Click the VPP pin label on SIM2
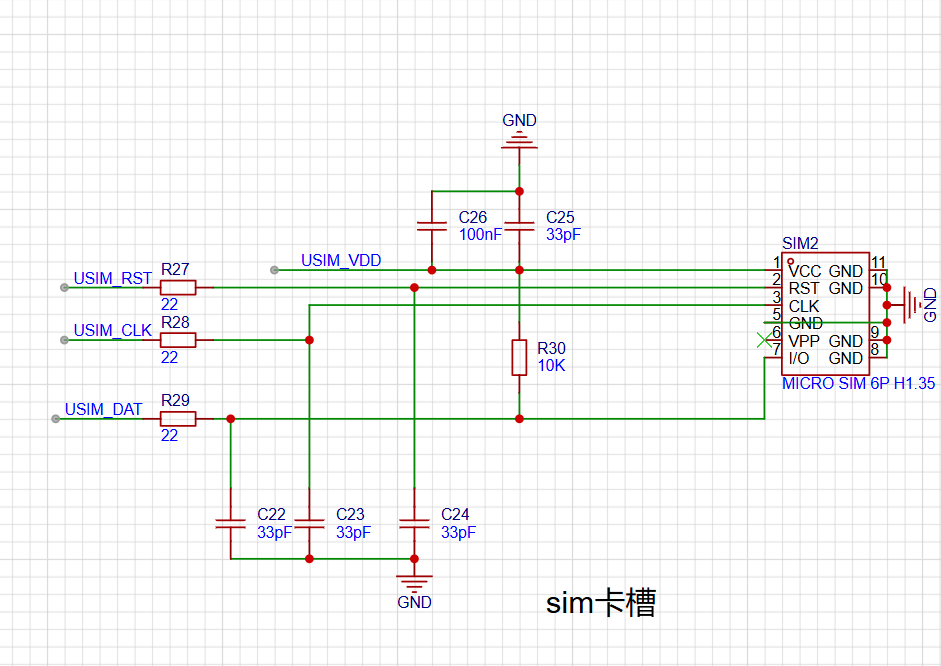This screenshot has height=666, width=941. [x=804, y=341]
